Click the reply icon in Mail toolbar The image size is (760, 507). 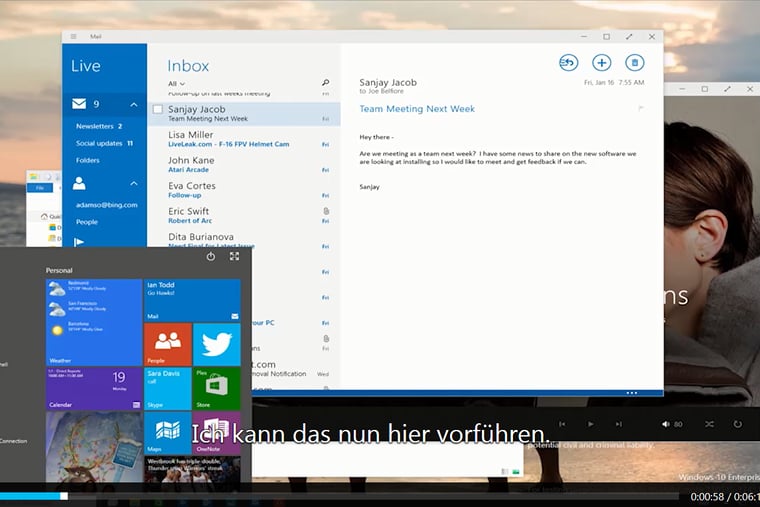click(x=568, y=63)
